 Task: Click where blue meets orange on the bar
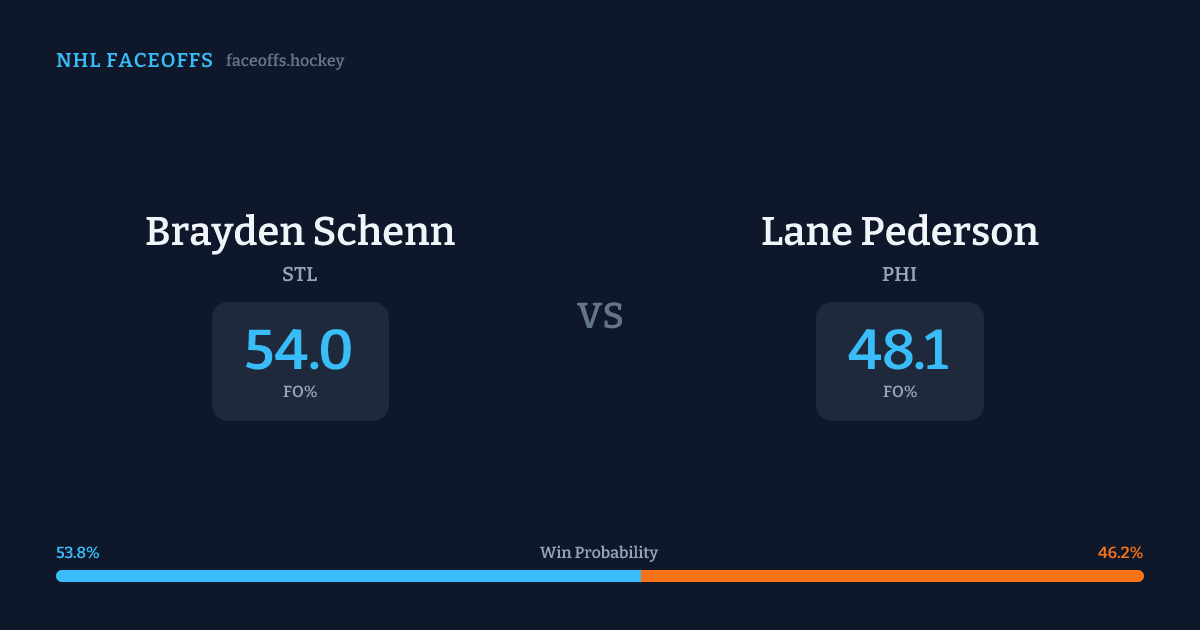tap(641, 576)
